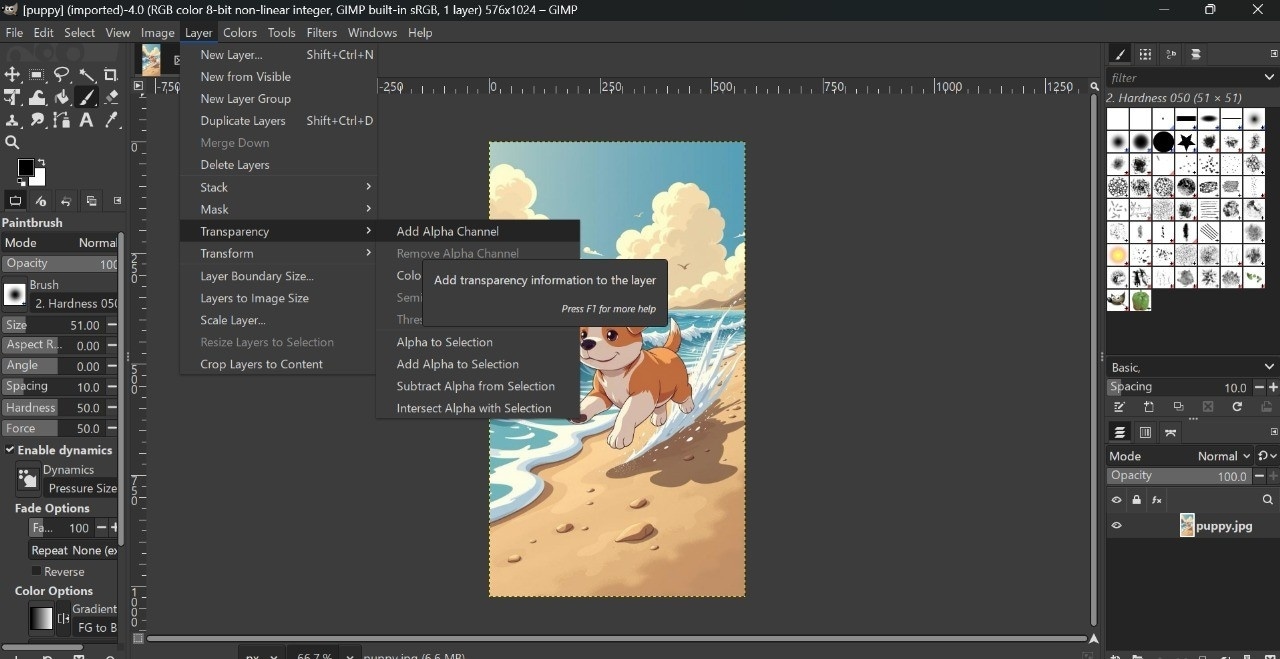Image resolution: width=1280 pixels, height=659 pixels.
Task: Open the Images tab in the toolbox dock
Action: [x=91, y=201]
